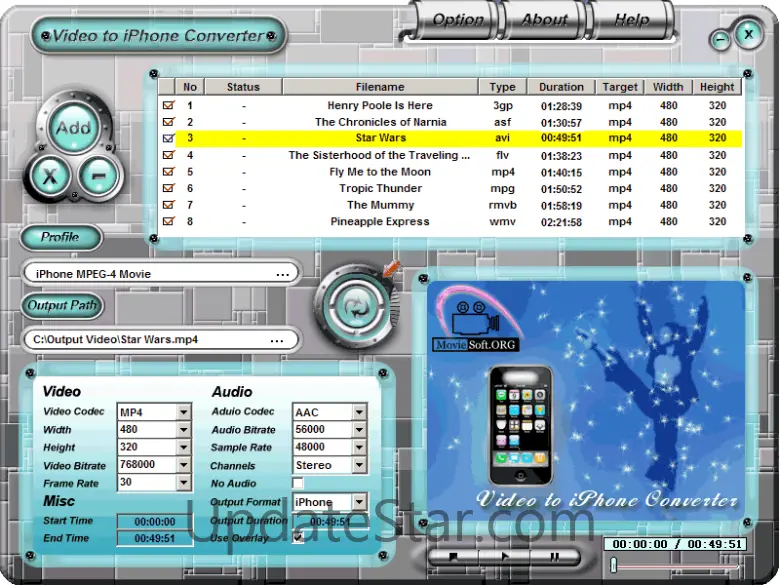Image resolution: width=780 pixels, height=585 pixels.
Task: Open the Frame Rate 30 dropdown
Action: coord(184,482)
